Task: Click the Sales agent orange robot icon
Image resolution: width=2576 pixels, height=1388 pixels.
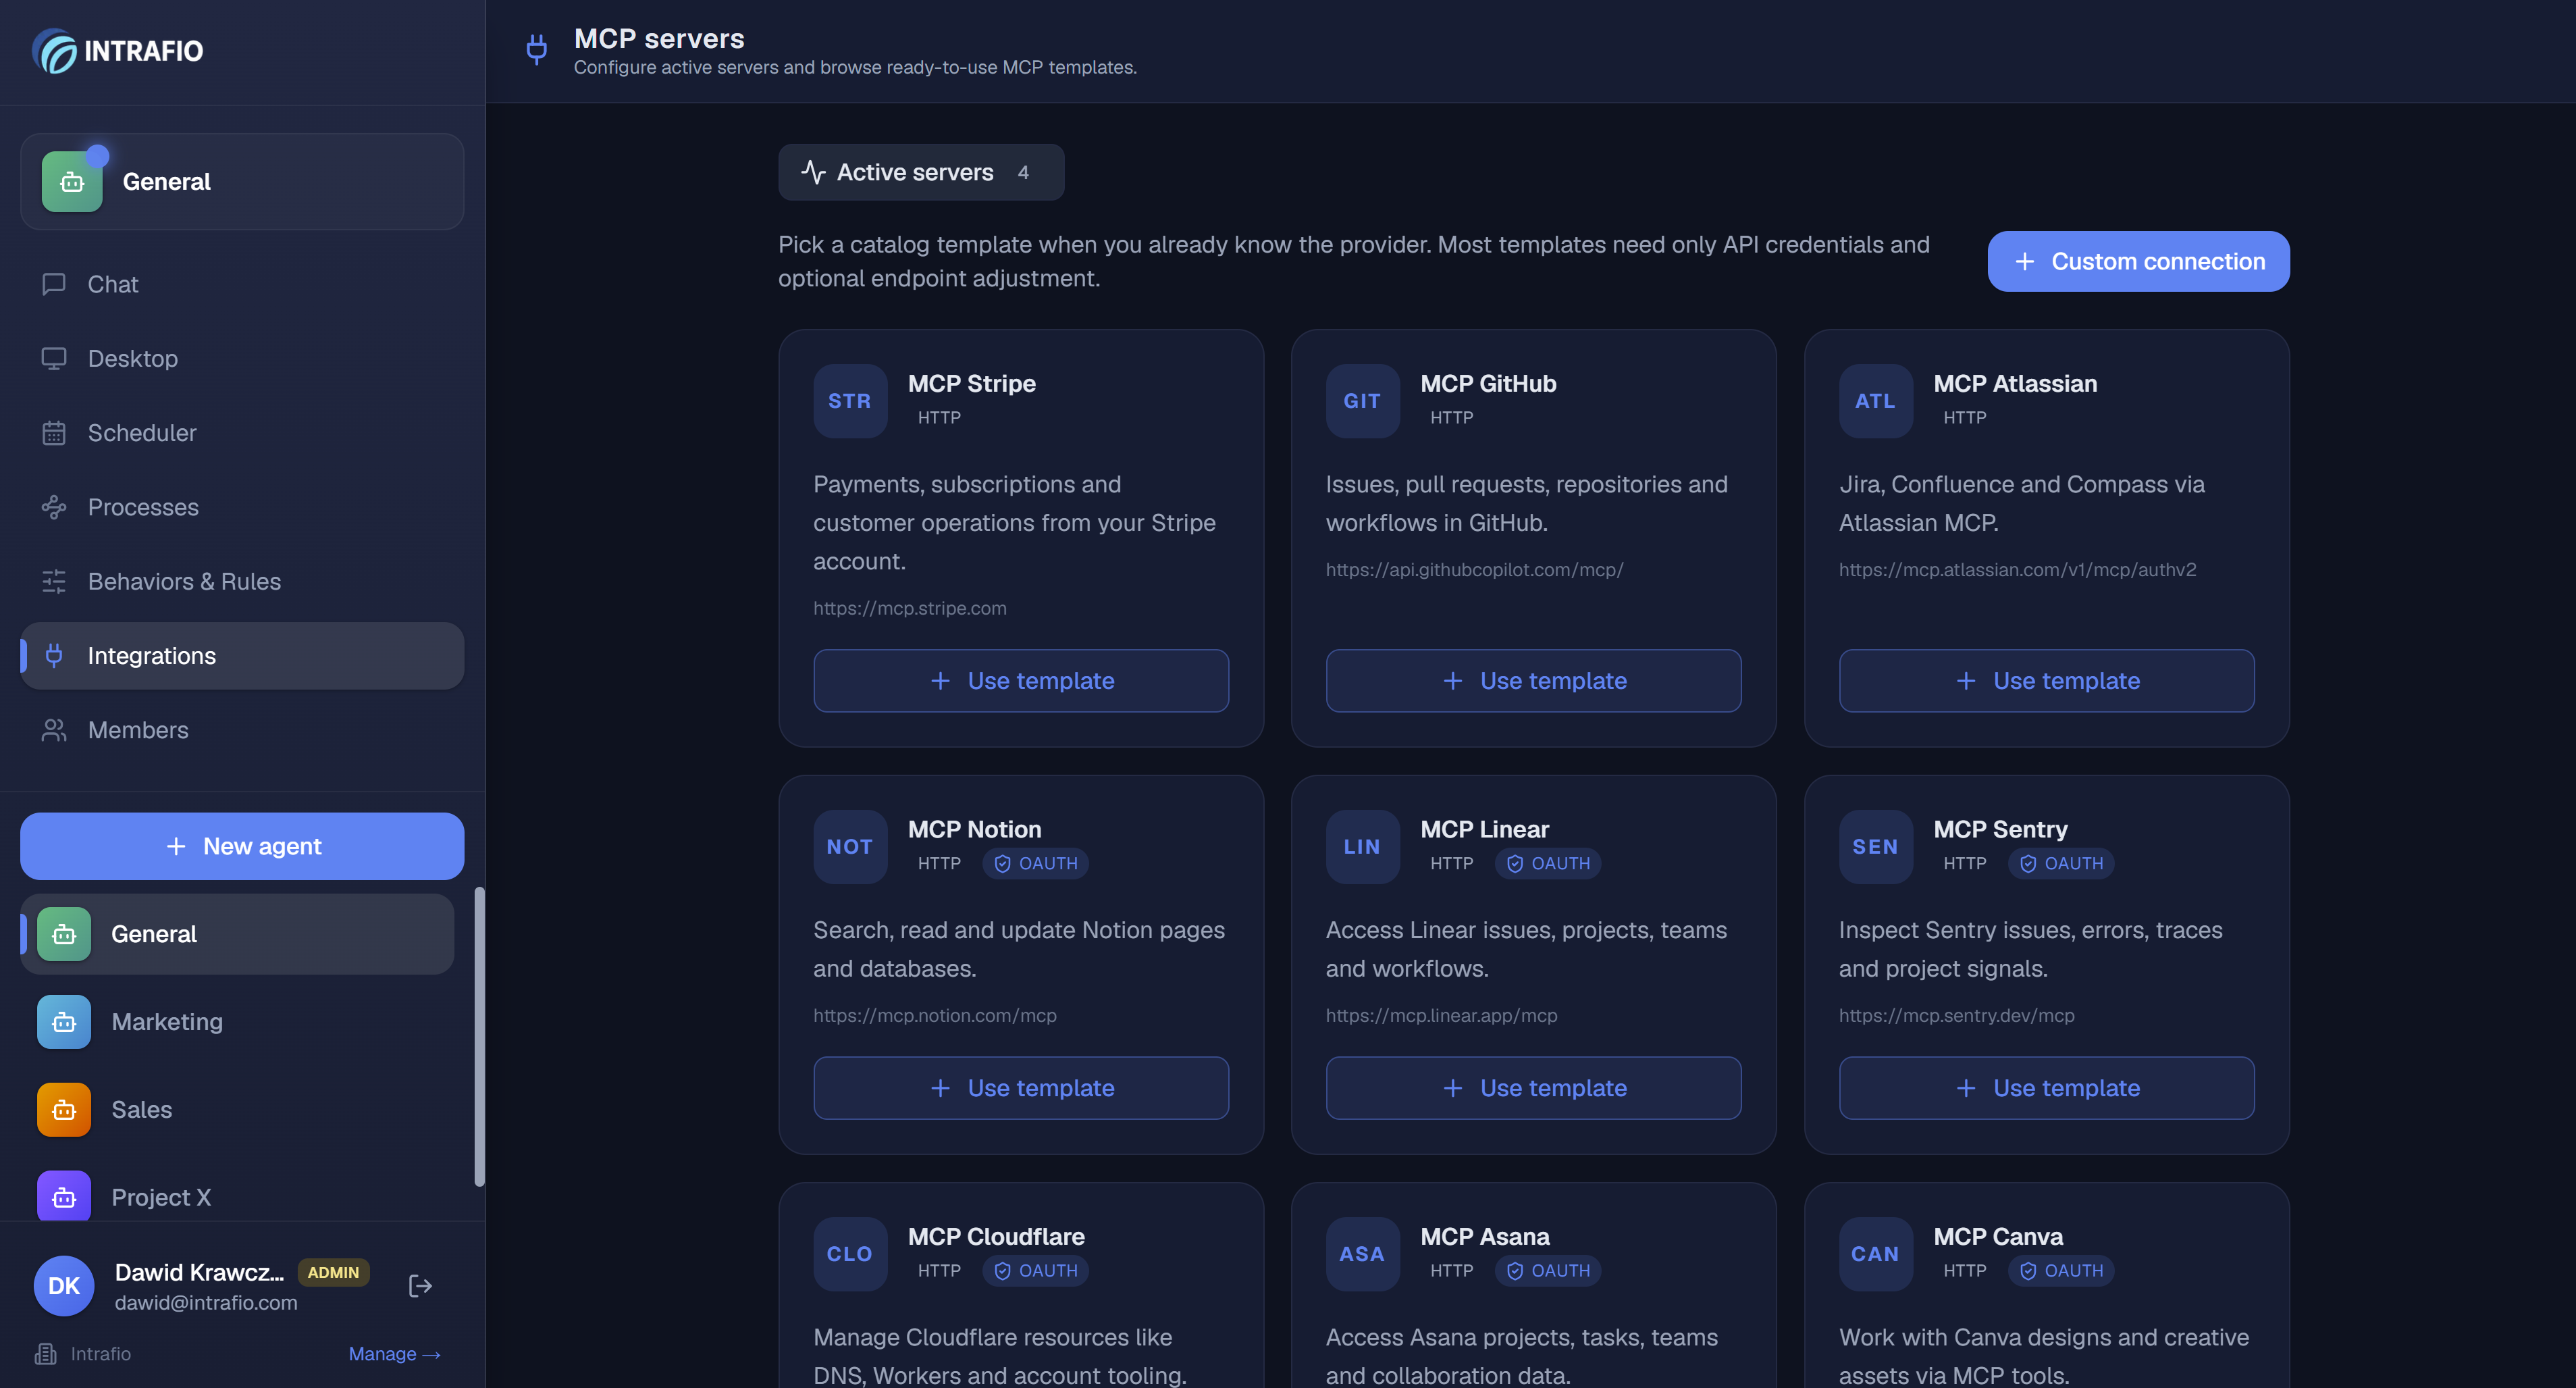Action: (x=64, y=1110)
